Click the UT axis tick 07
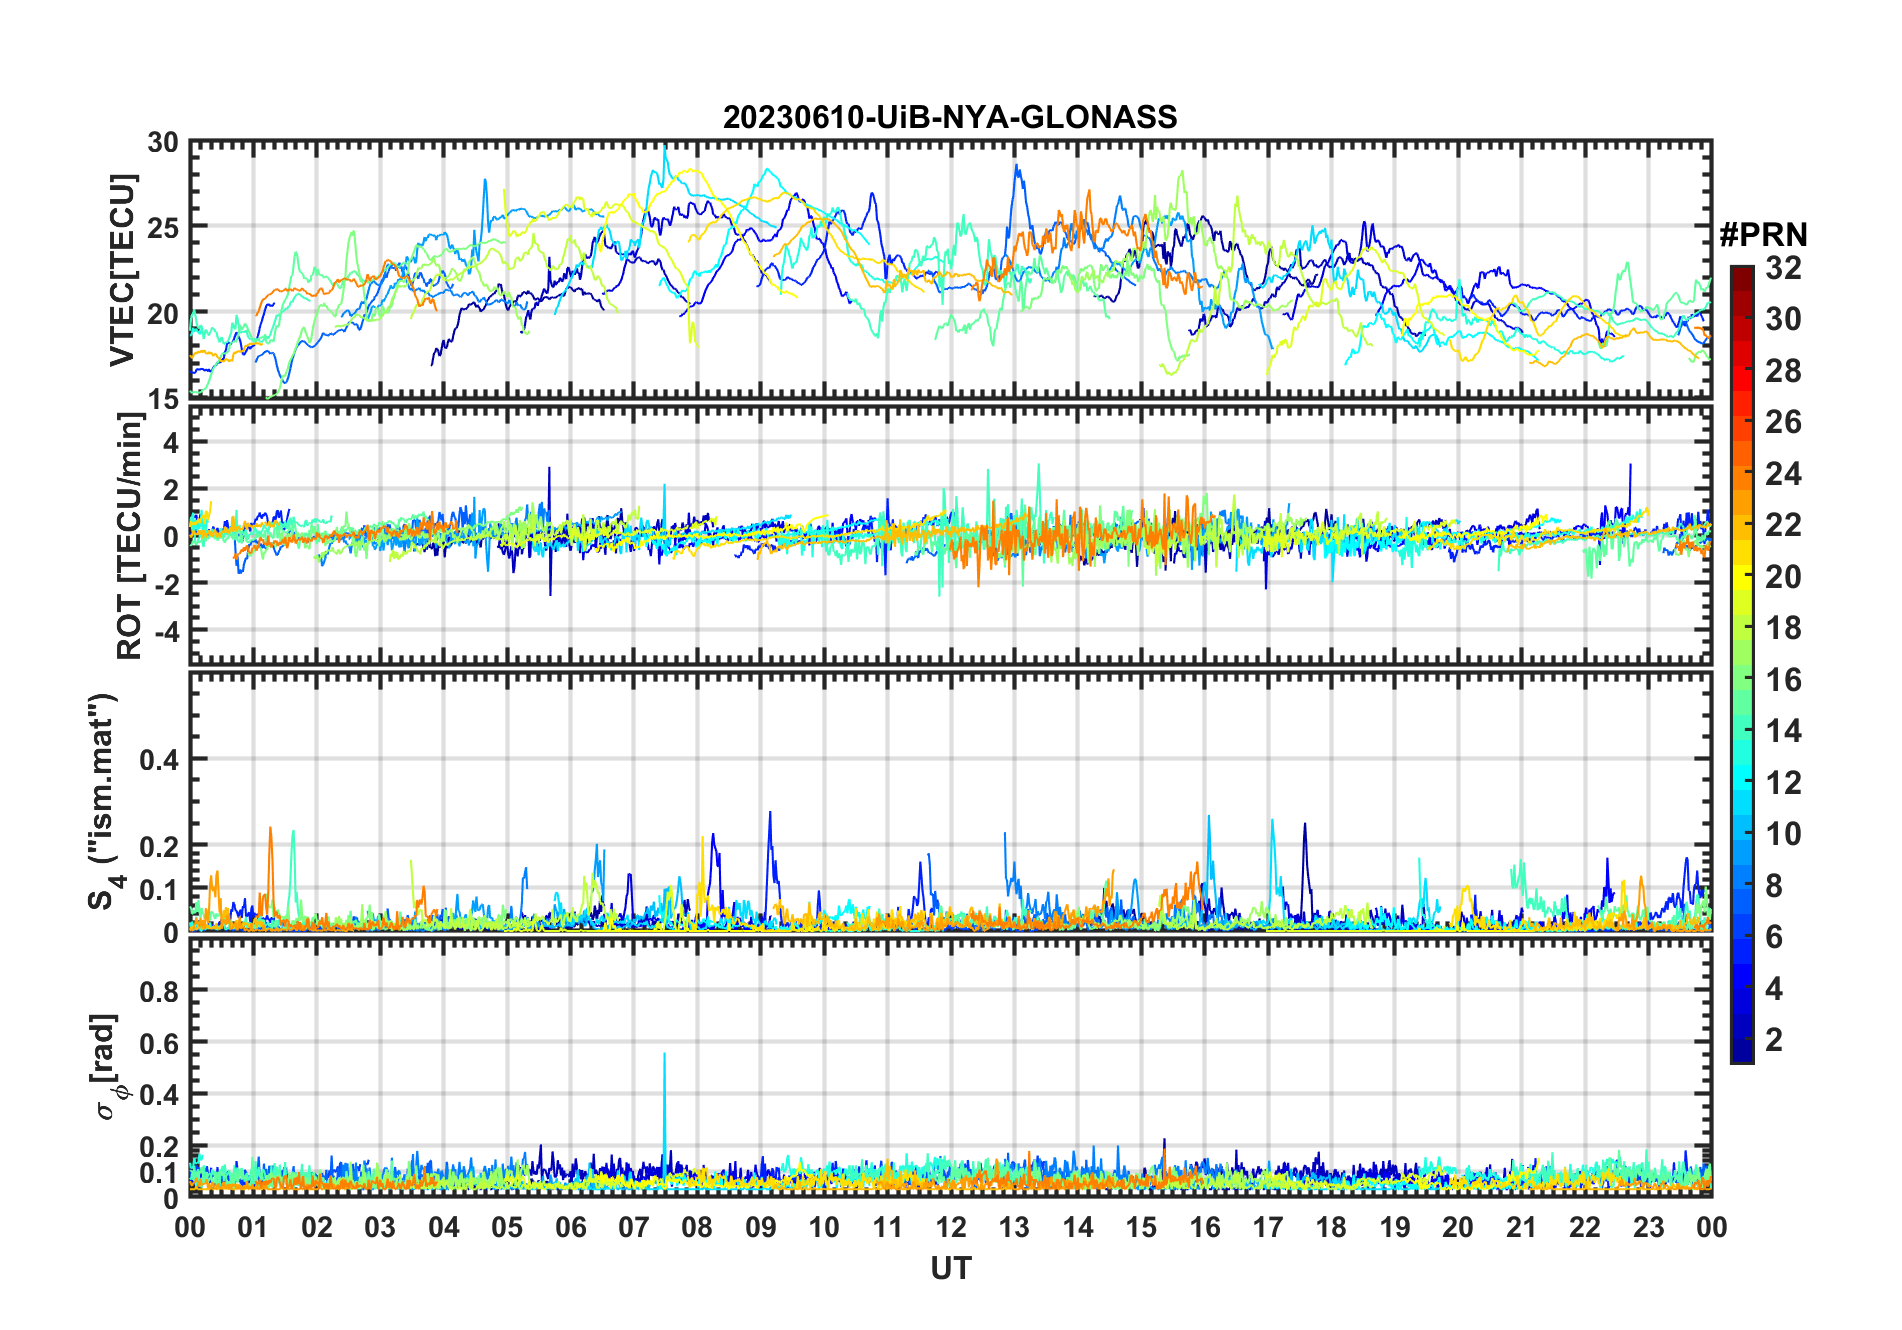This screenshot has width=1902, height=1330. 634,1227
